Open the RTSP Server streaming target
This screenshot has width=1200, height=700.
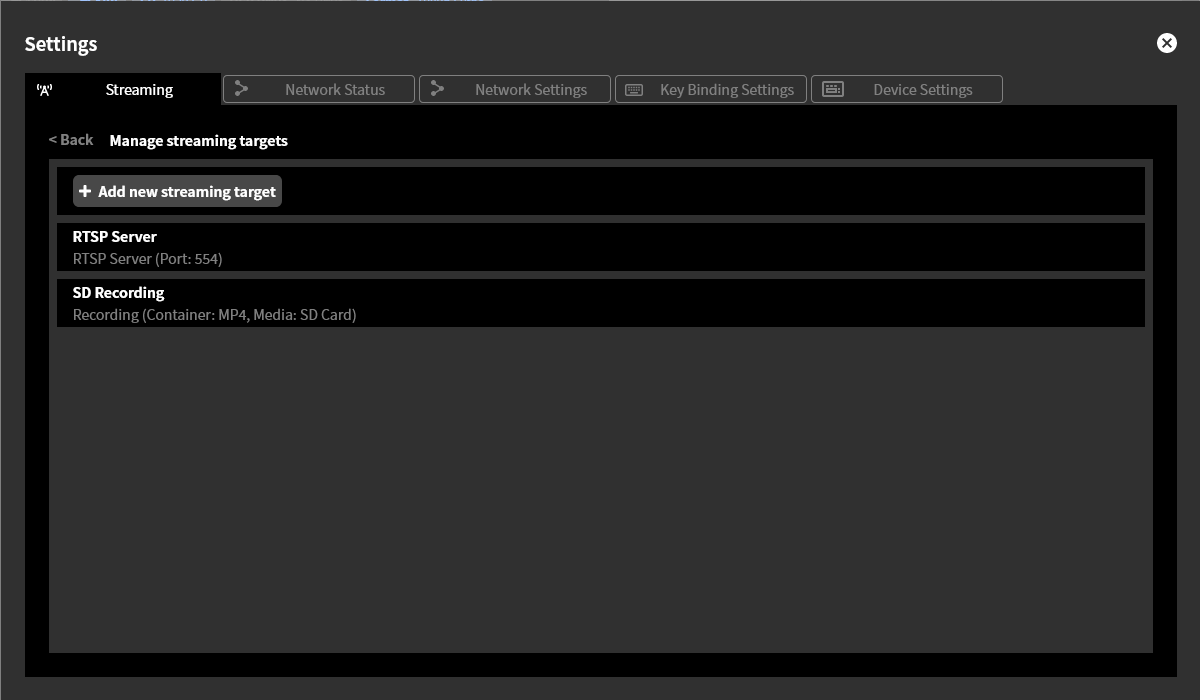click(x=115, y=237)
